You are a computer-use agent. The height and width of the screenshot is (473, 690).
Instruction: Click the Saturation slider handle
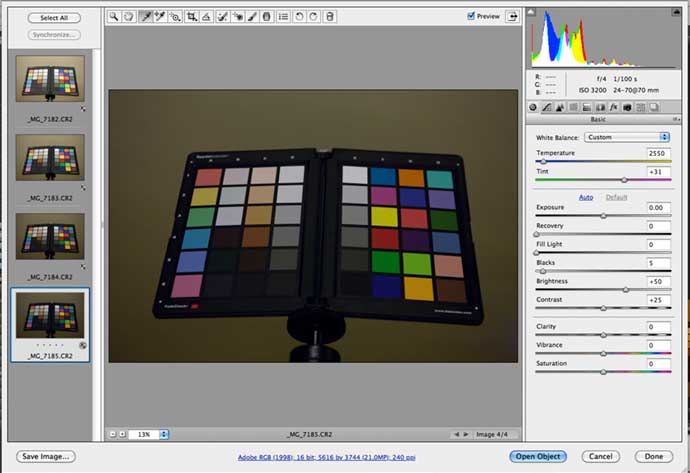pyautogui.click(x=603, y=372)
